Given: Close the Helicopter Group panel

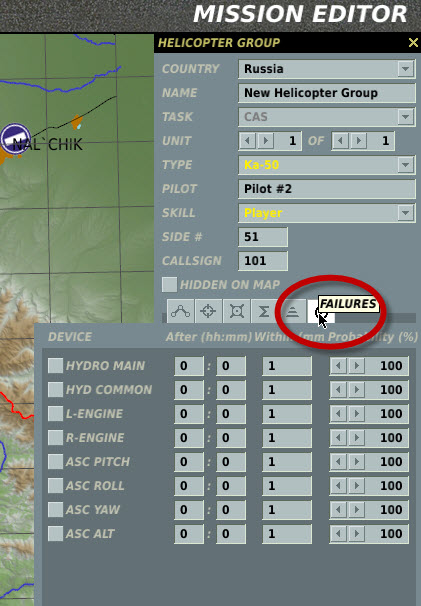Looking at the screenshot, I should (413, 43).
